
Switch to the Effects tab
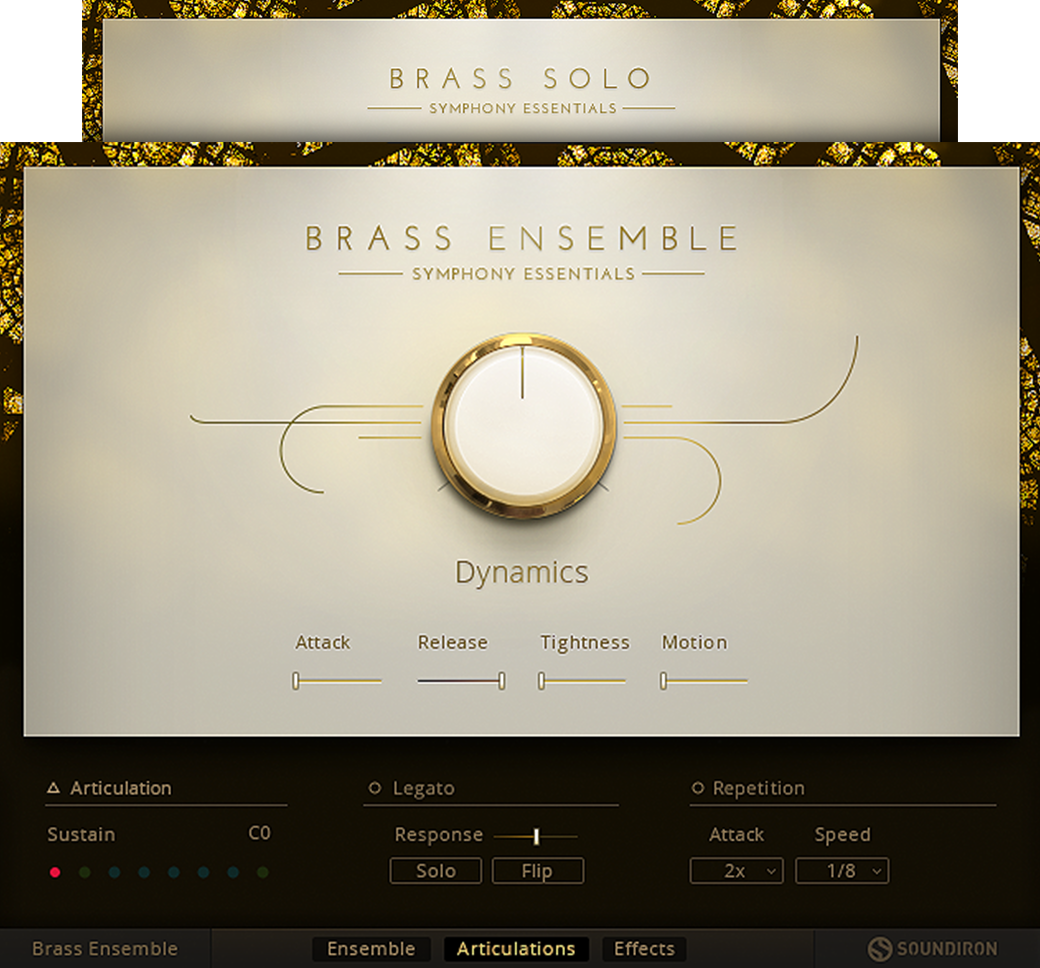(x=644, y=949)
